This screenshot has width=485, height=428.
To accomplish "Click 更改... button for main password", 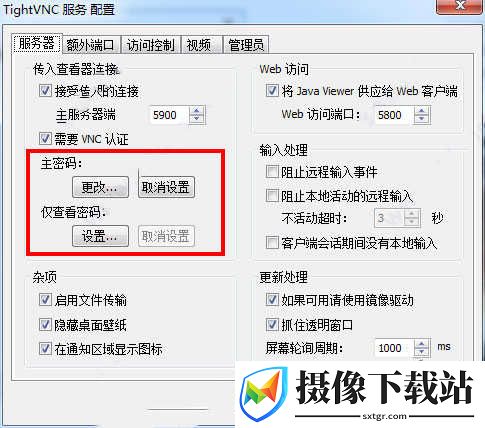I will 100,187.
